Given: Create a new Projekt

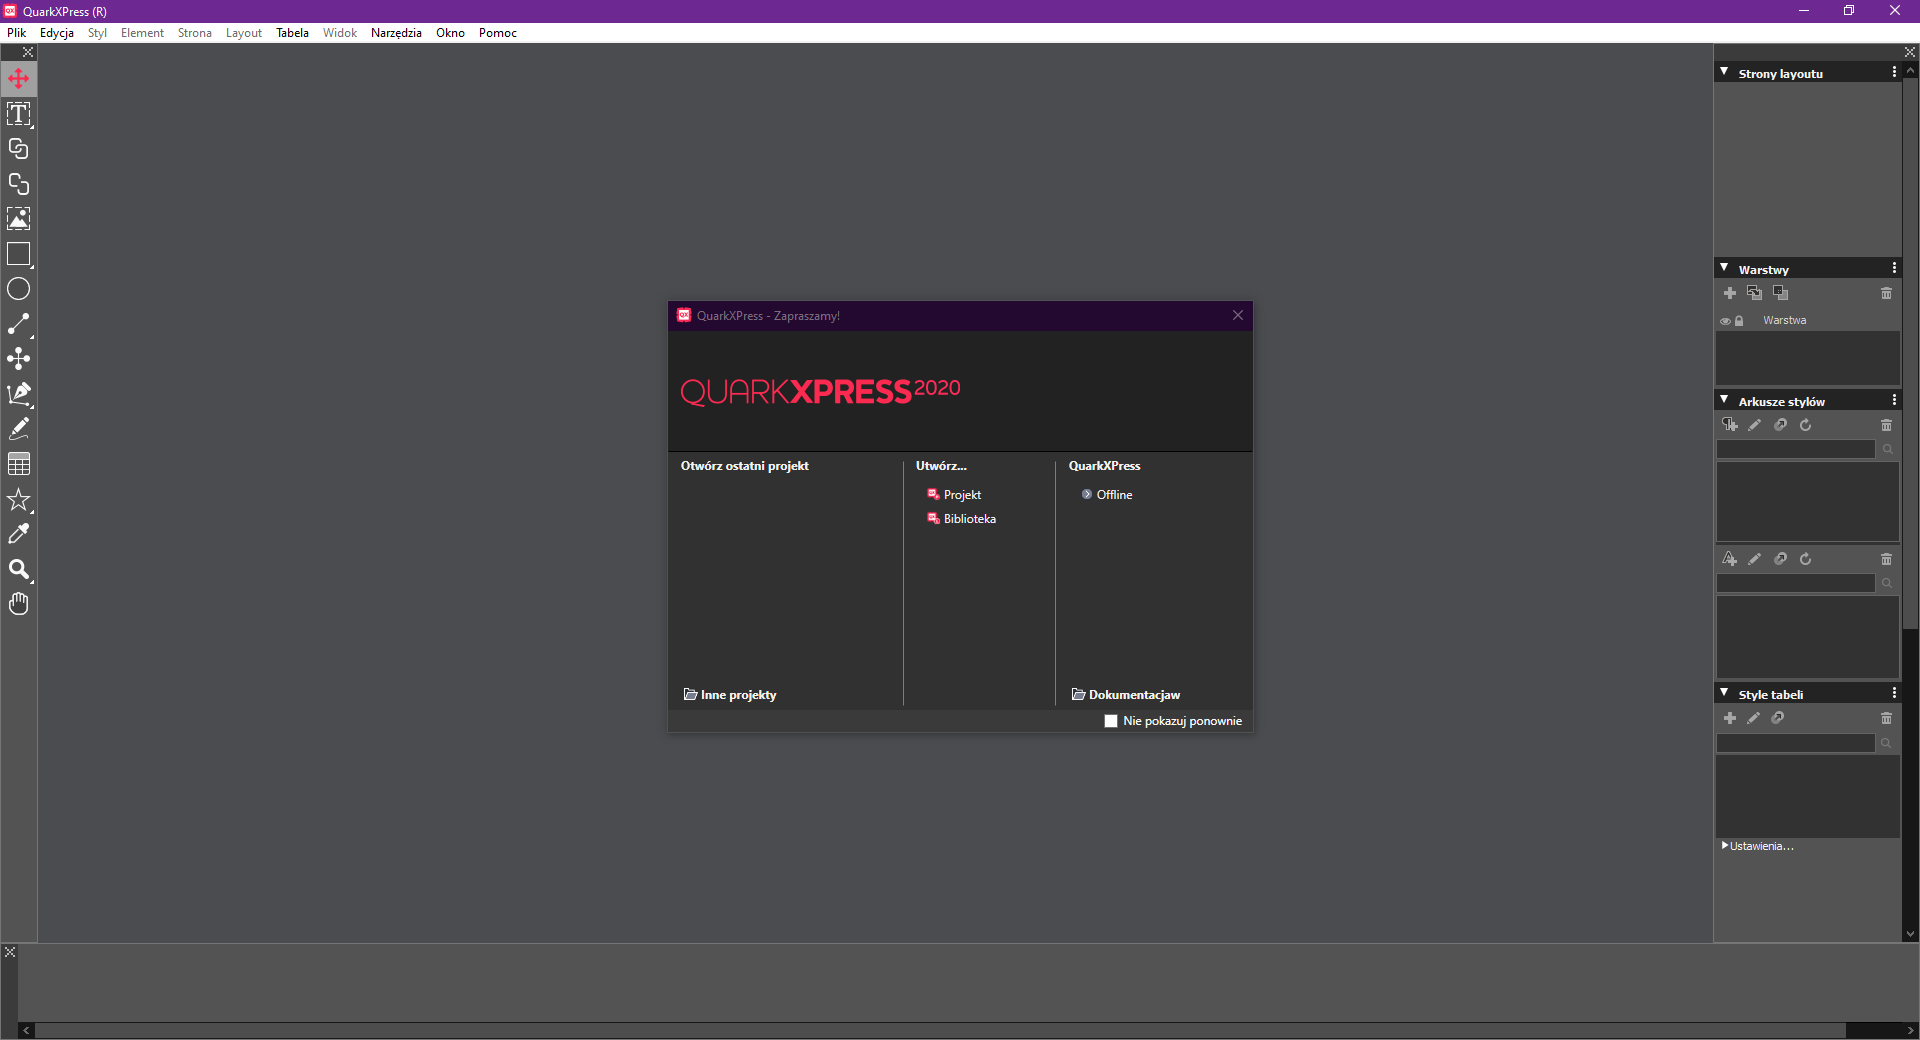Looking at the screenshot, I should [954, 495].
